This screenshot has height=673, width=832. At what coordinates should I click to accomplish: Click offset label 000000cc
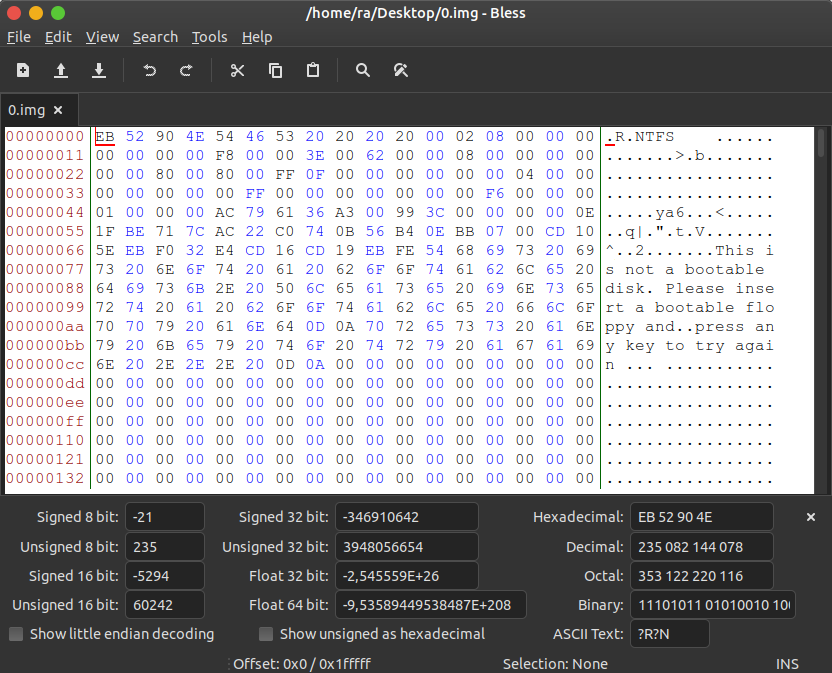[45, 364]
